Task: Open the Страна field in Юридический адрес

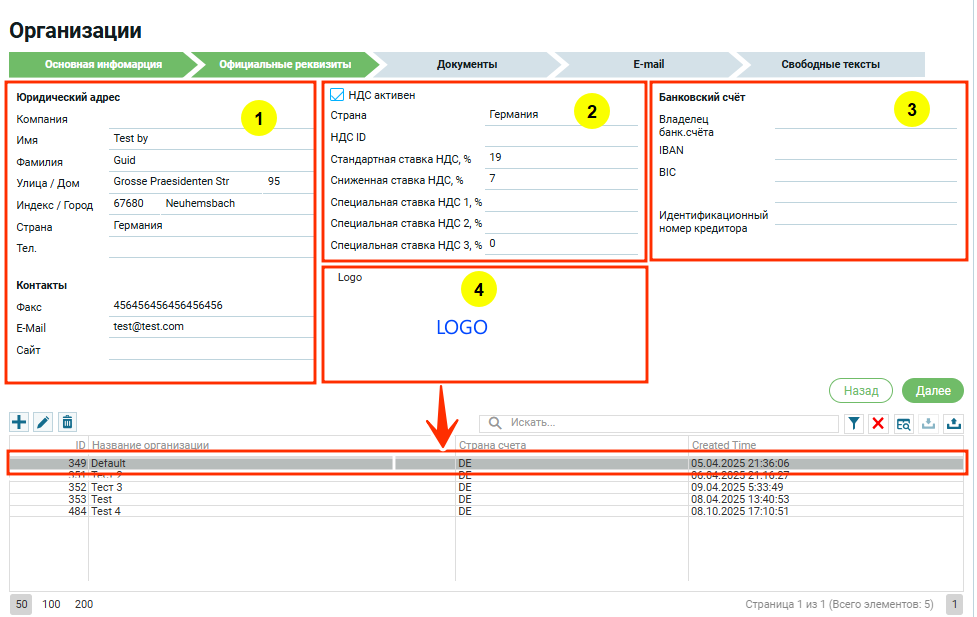Action: tap(210, 226)
